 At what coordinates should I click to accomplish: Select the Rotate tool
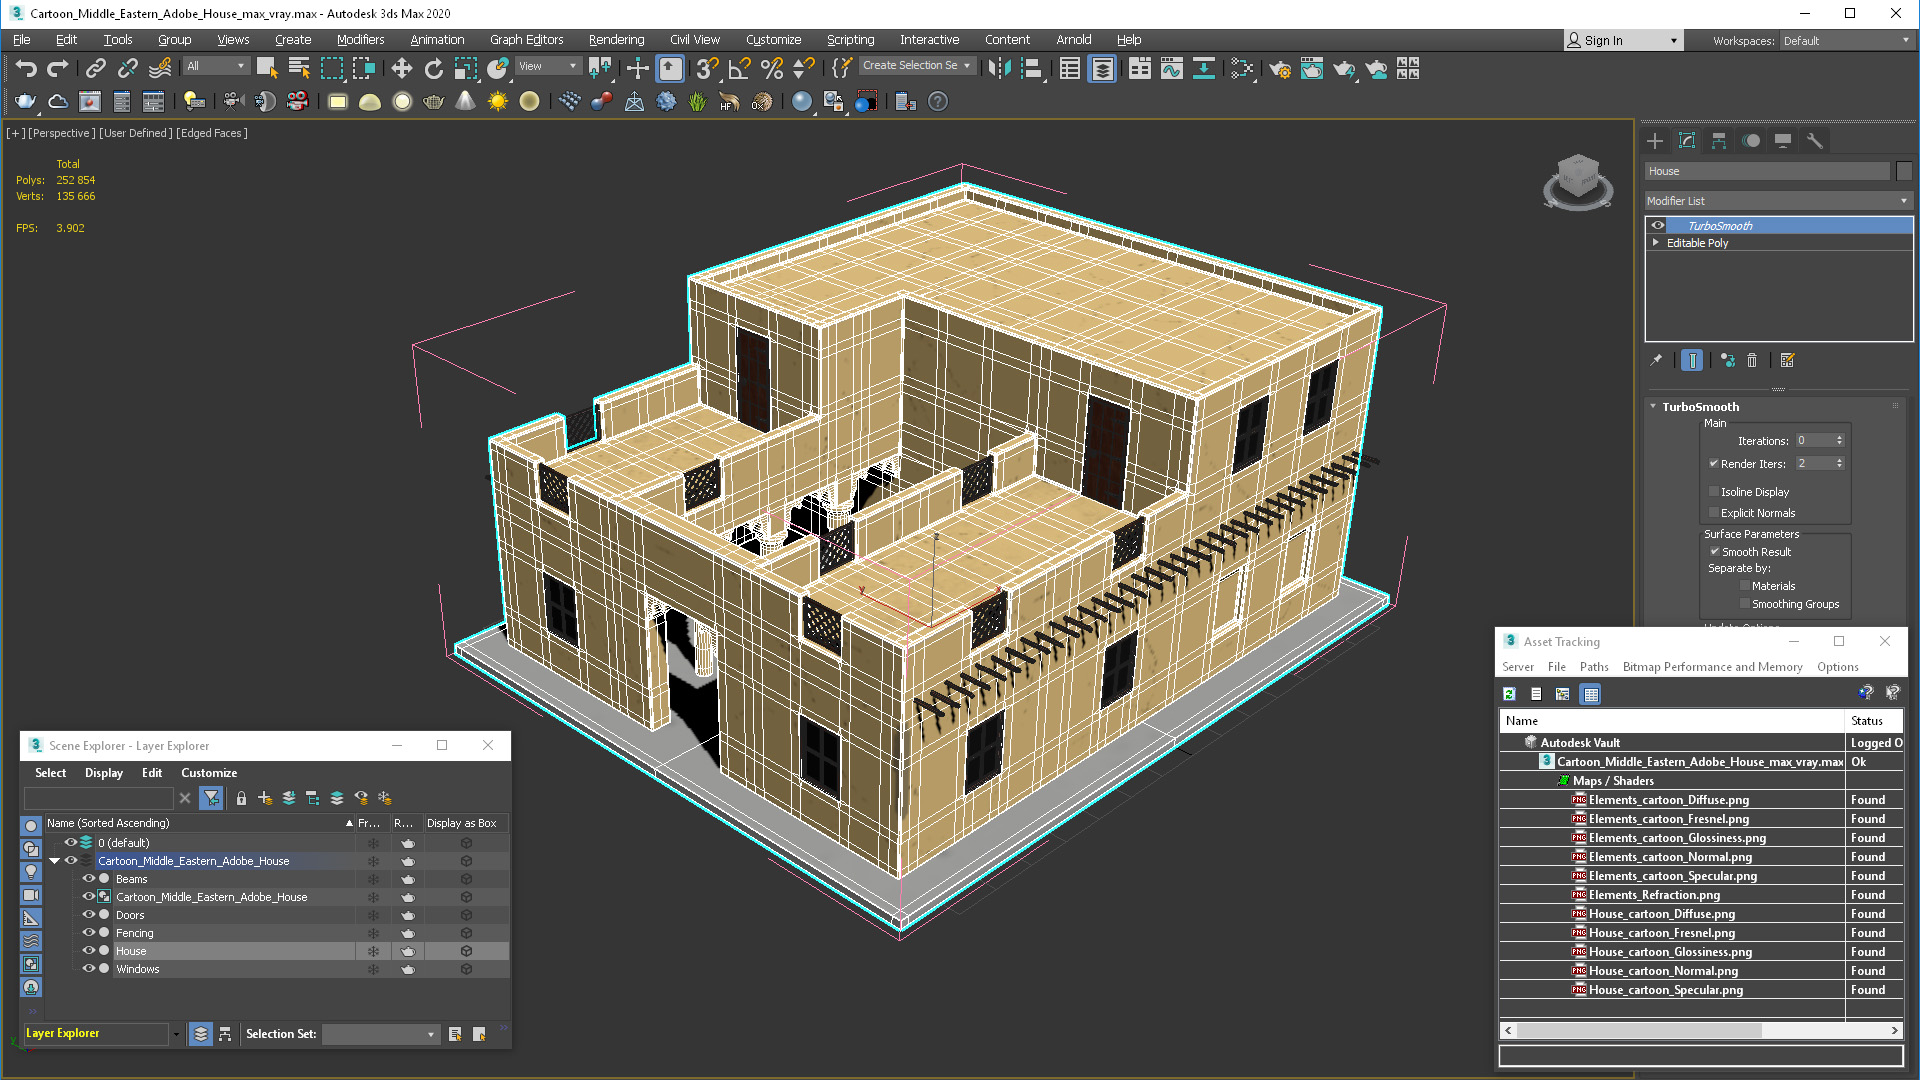coord(433,68)
